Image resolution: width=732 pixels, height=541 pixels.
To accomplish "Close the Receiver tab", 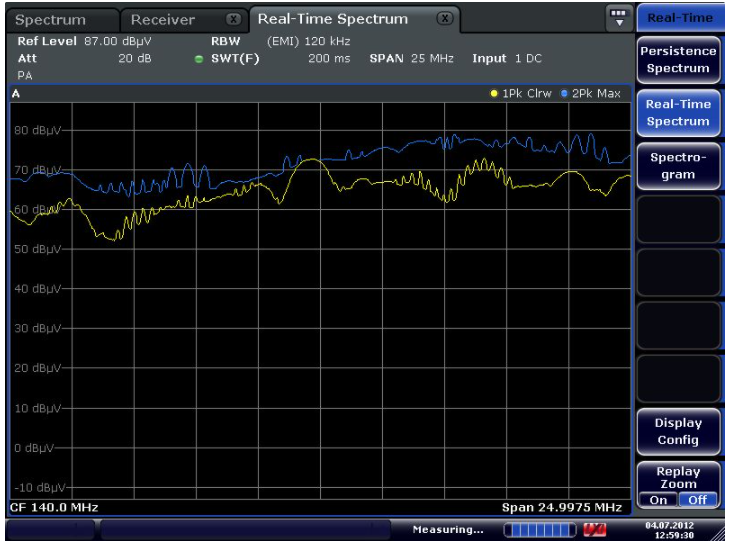I will click(x=233, y=19).
